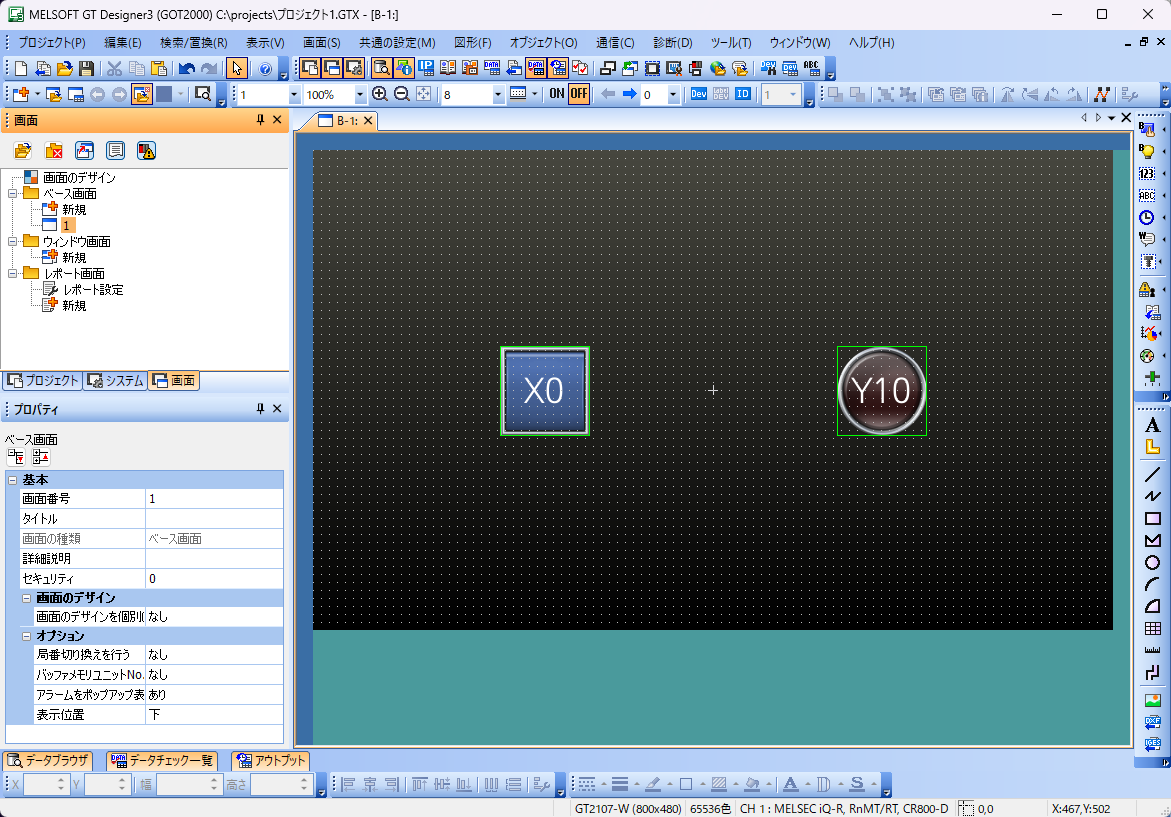Toggle the ON state display button
The image size is (1171, 817).
(557, 94)
